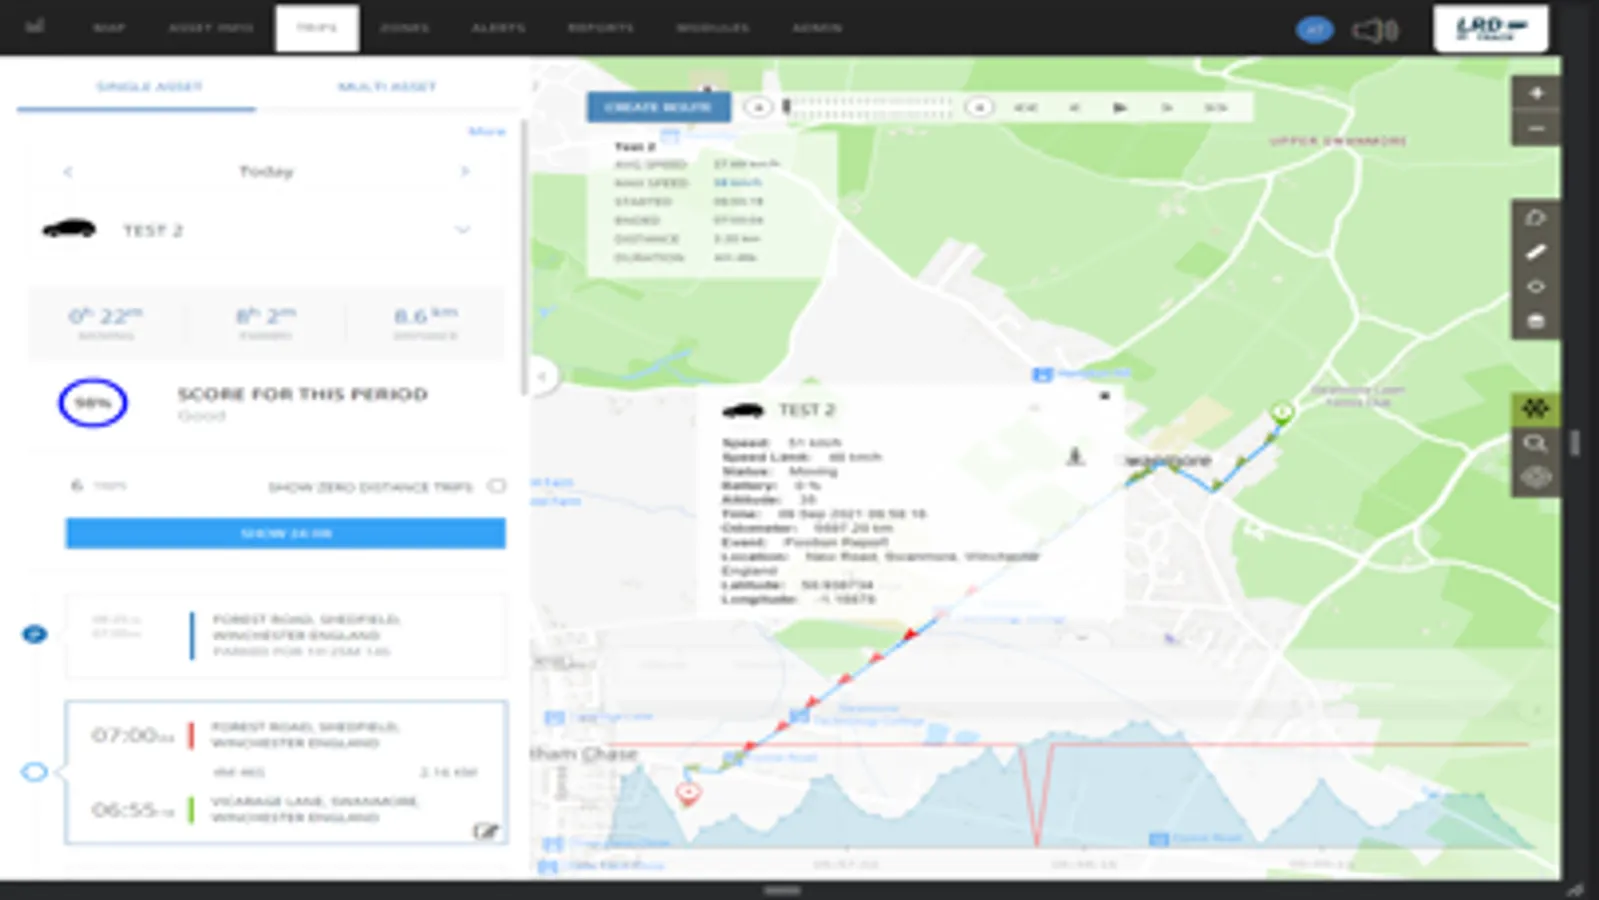Skip to trip start in playback

pyautogui.click(x=1026, y=107)
